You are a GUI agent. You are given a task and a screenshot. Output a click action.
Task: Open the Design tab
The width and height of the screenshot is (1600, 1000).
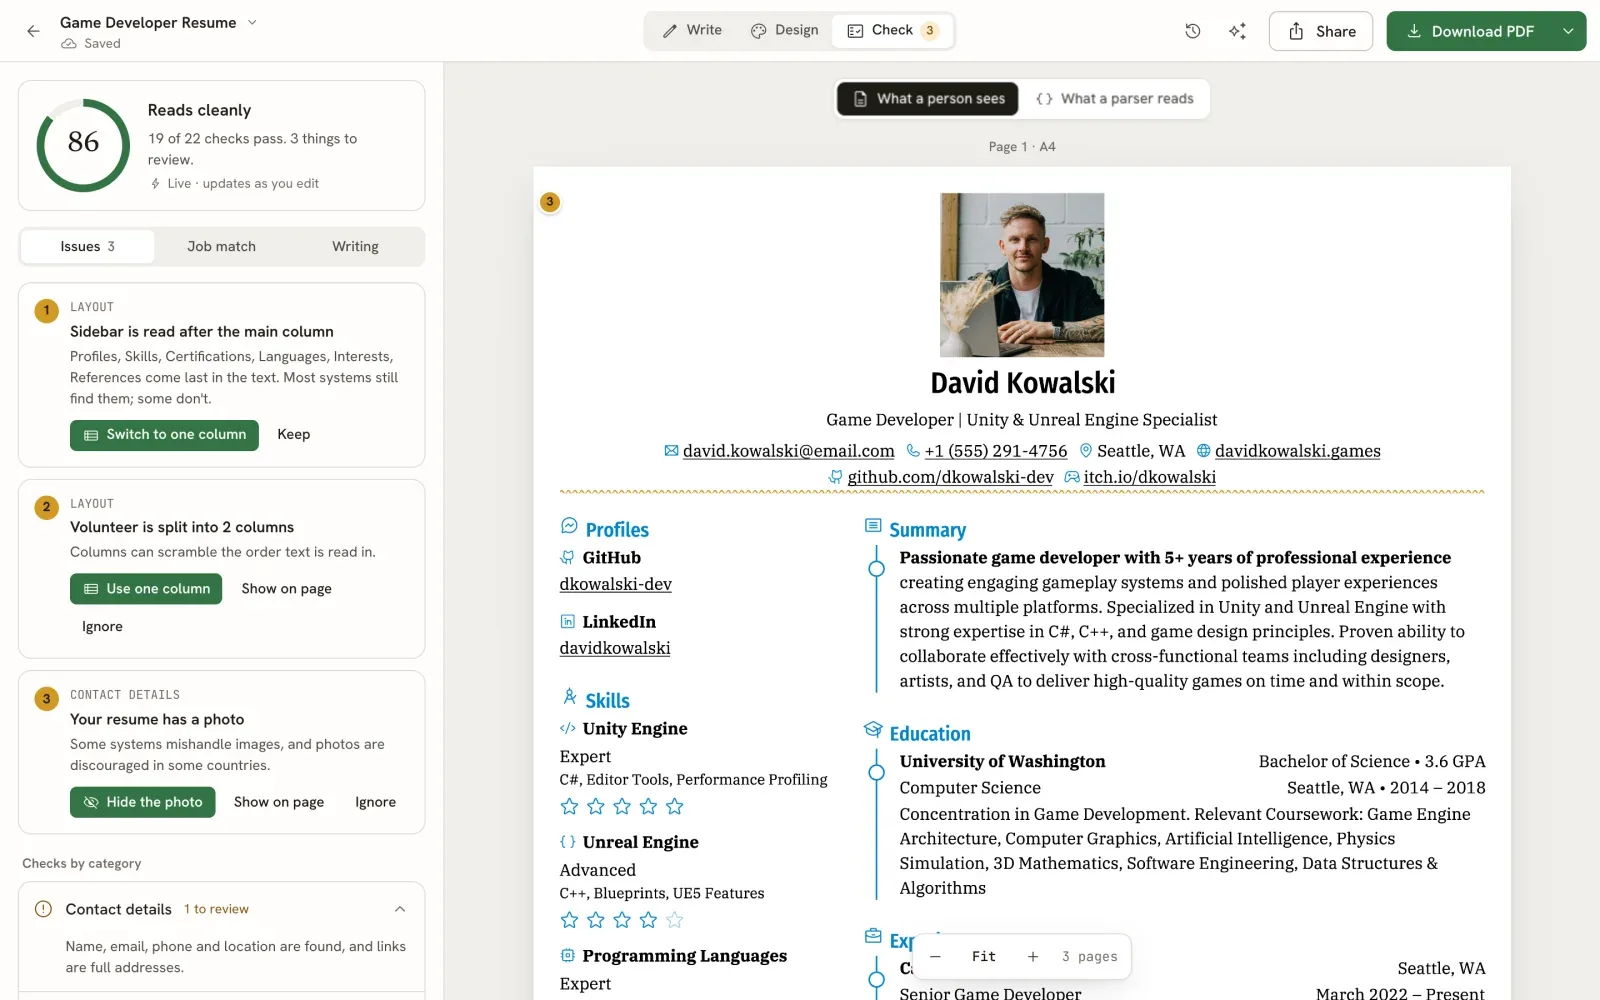click(785, 31)
